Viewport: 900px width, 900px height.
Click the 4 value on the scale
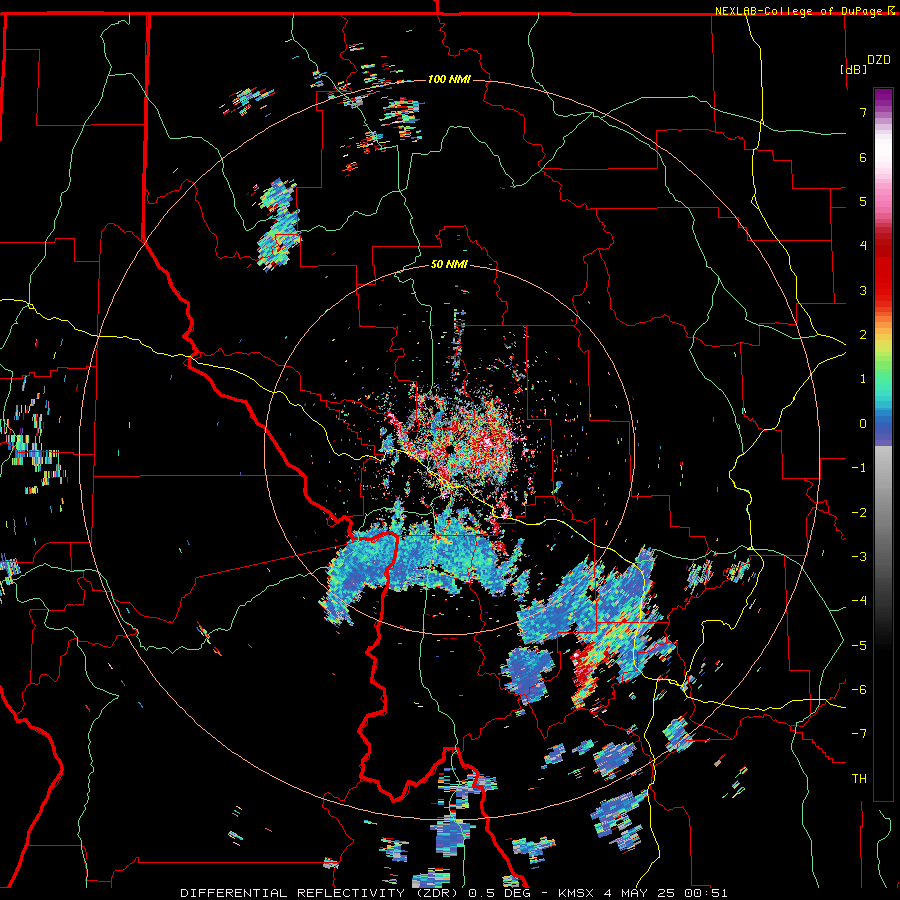(863, 246)
